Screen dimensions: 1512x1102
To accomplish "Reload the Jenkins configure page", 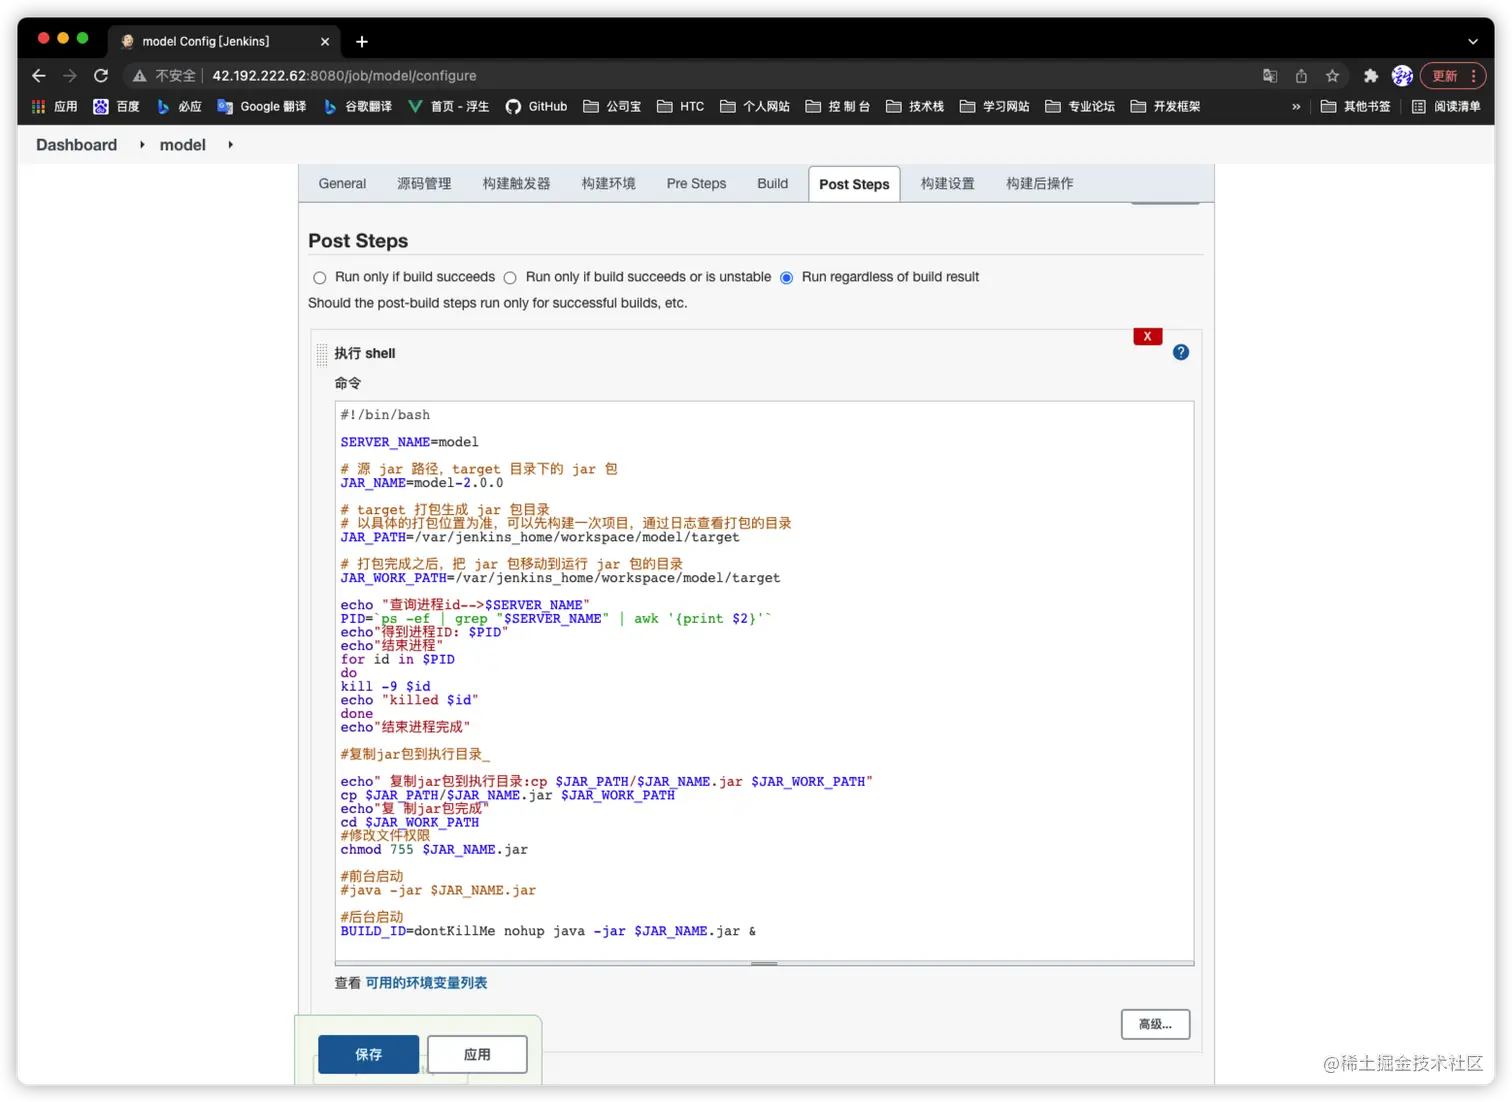I will coord(100,75).
